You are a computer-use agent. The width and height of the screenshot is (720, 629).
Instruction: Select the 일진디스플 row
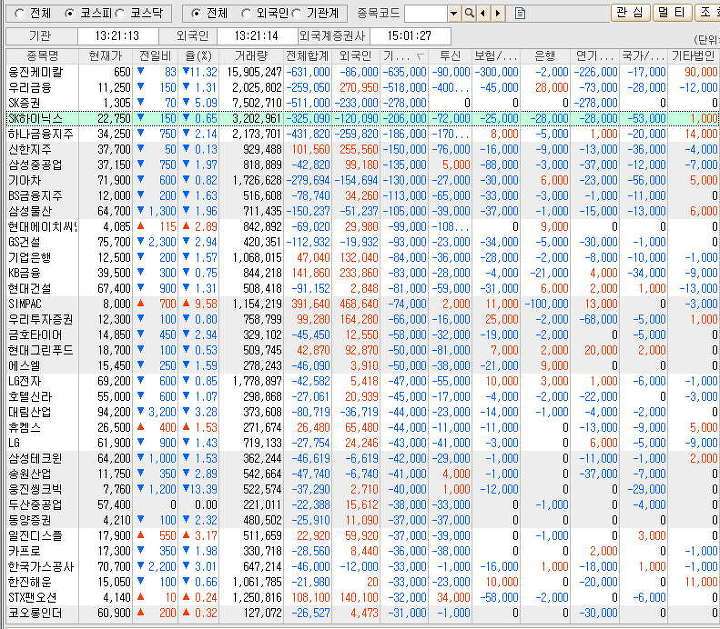tap(363, 536)
